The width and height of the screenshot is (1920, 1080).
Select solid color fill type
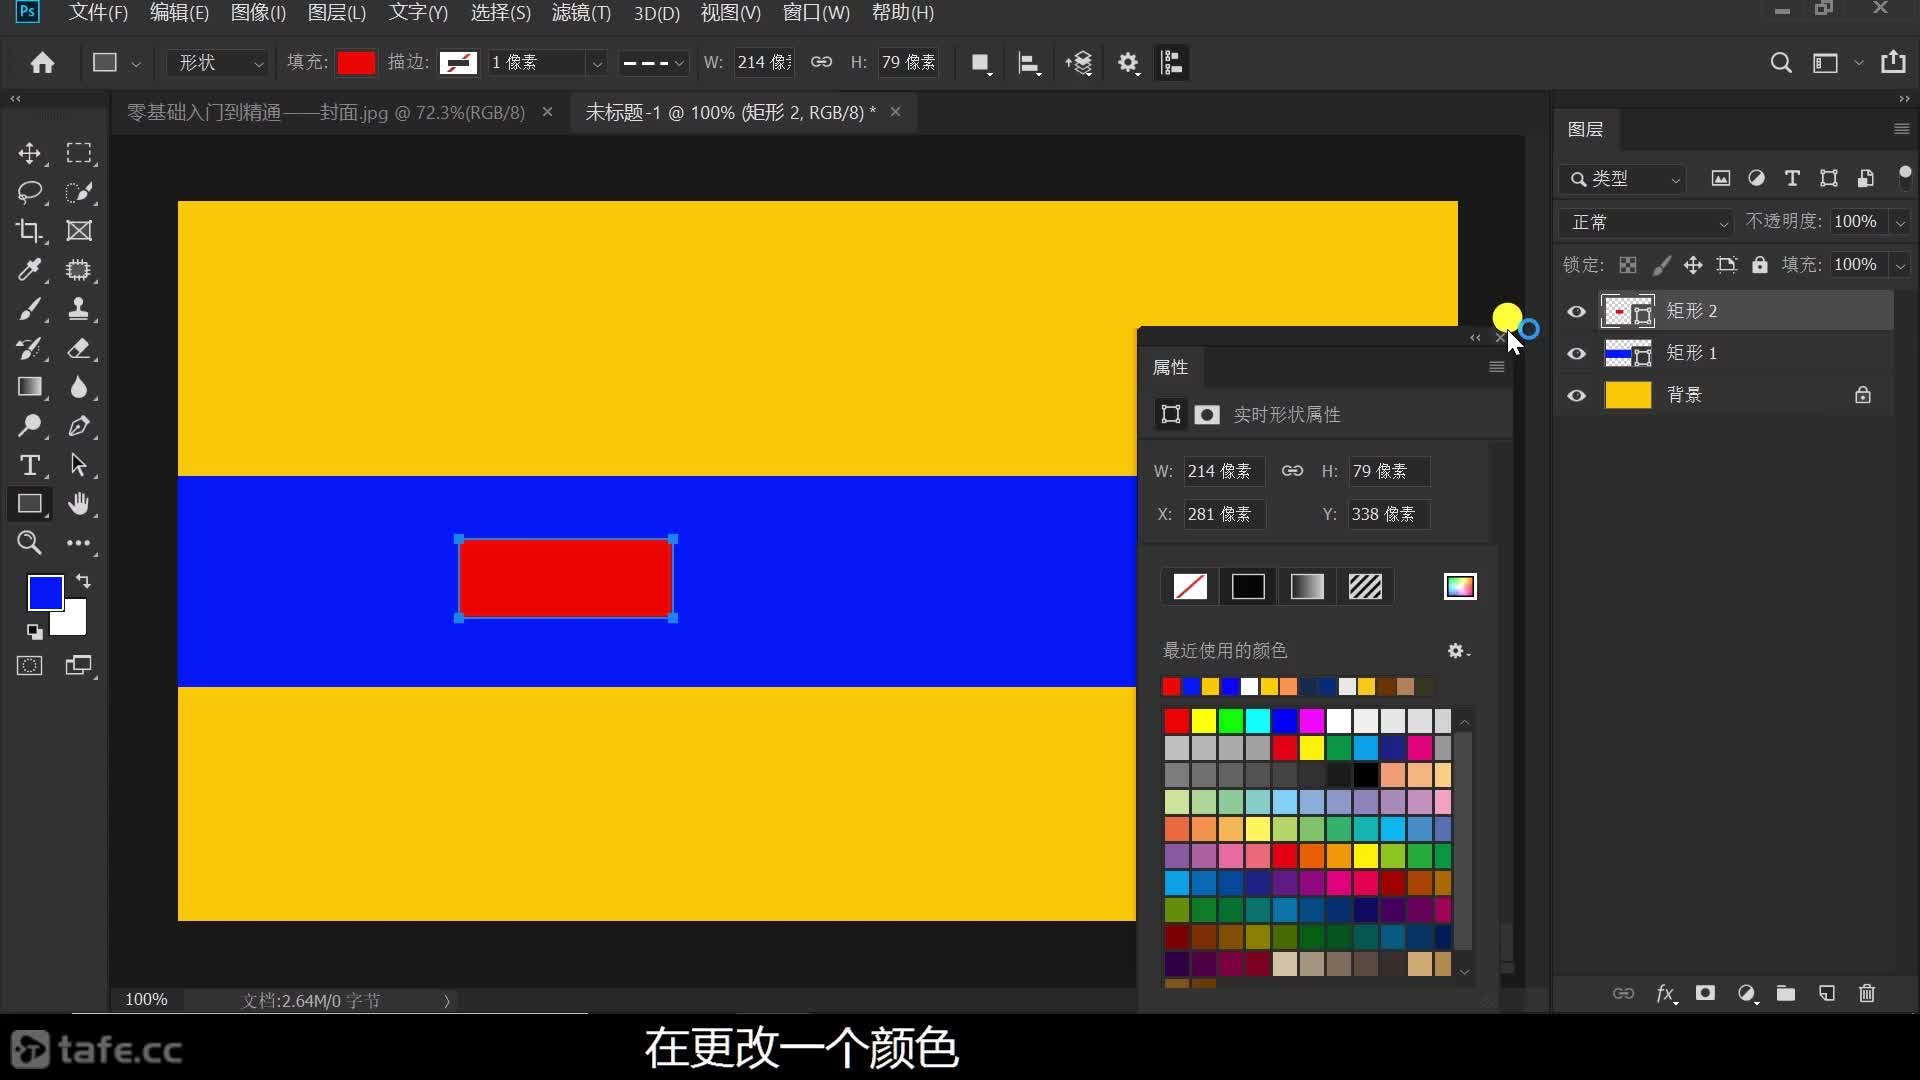coord(1248,587)
